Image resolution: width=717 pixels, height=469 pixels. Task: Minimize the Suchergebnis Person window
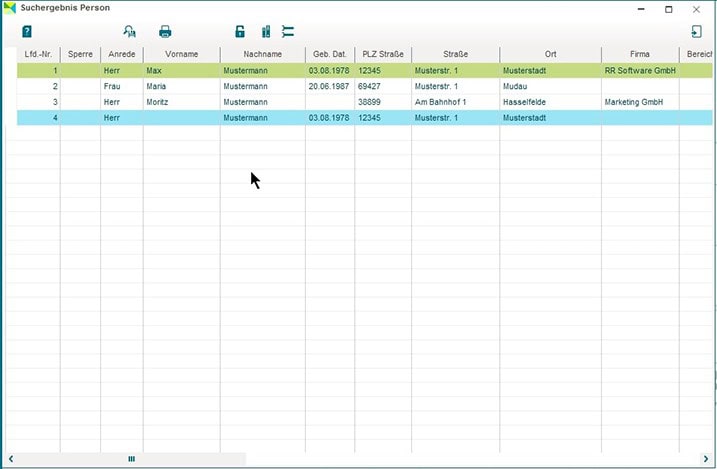(x=641, y=9)
